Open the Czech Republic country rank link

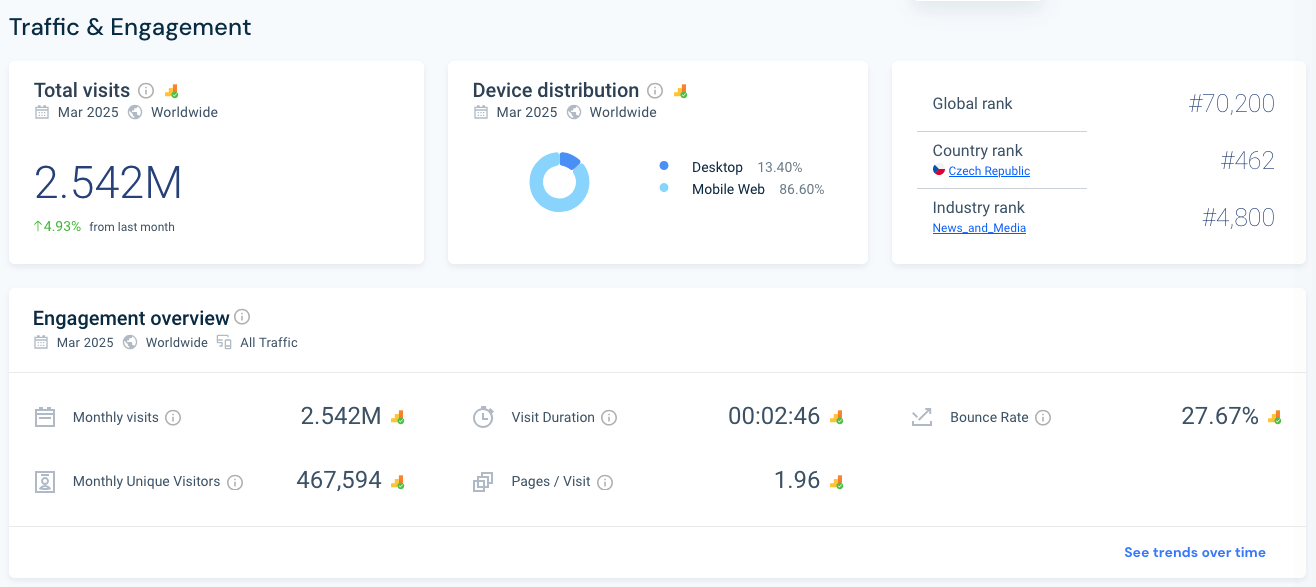(988, 171)
